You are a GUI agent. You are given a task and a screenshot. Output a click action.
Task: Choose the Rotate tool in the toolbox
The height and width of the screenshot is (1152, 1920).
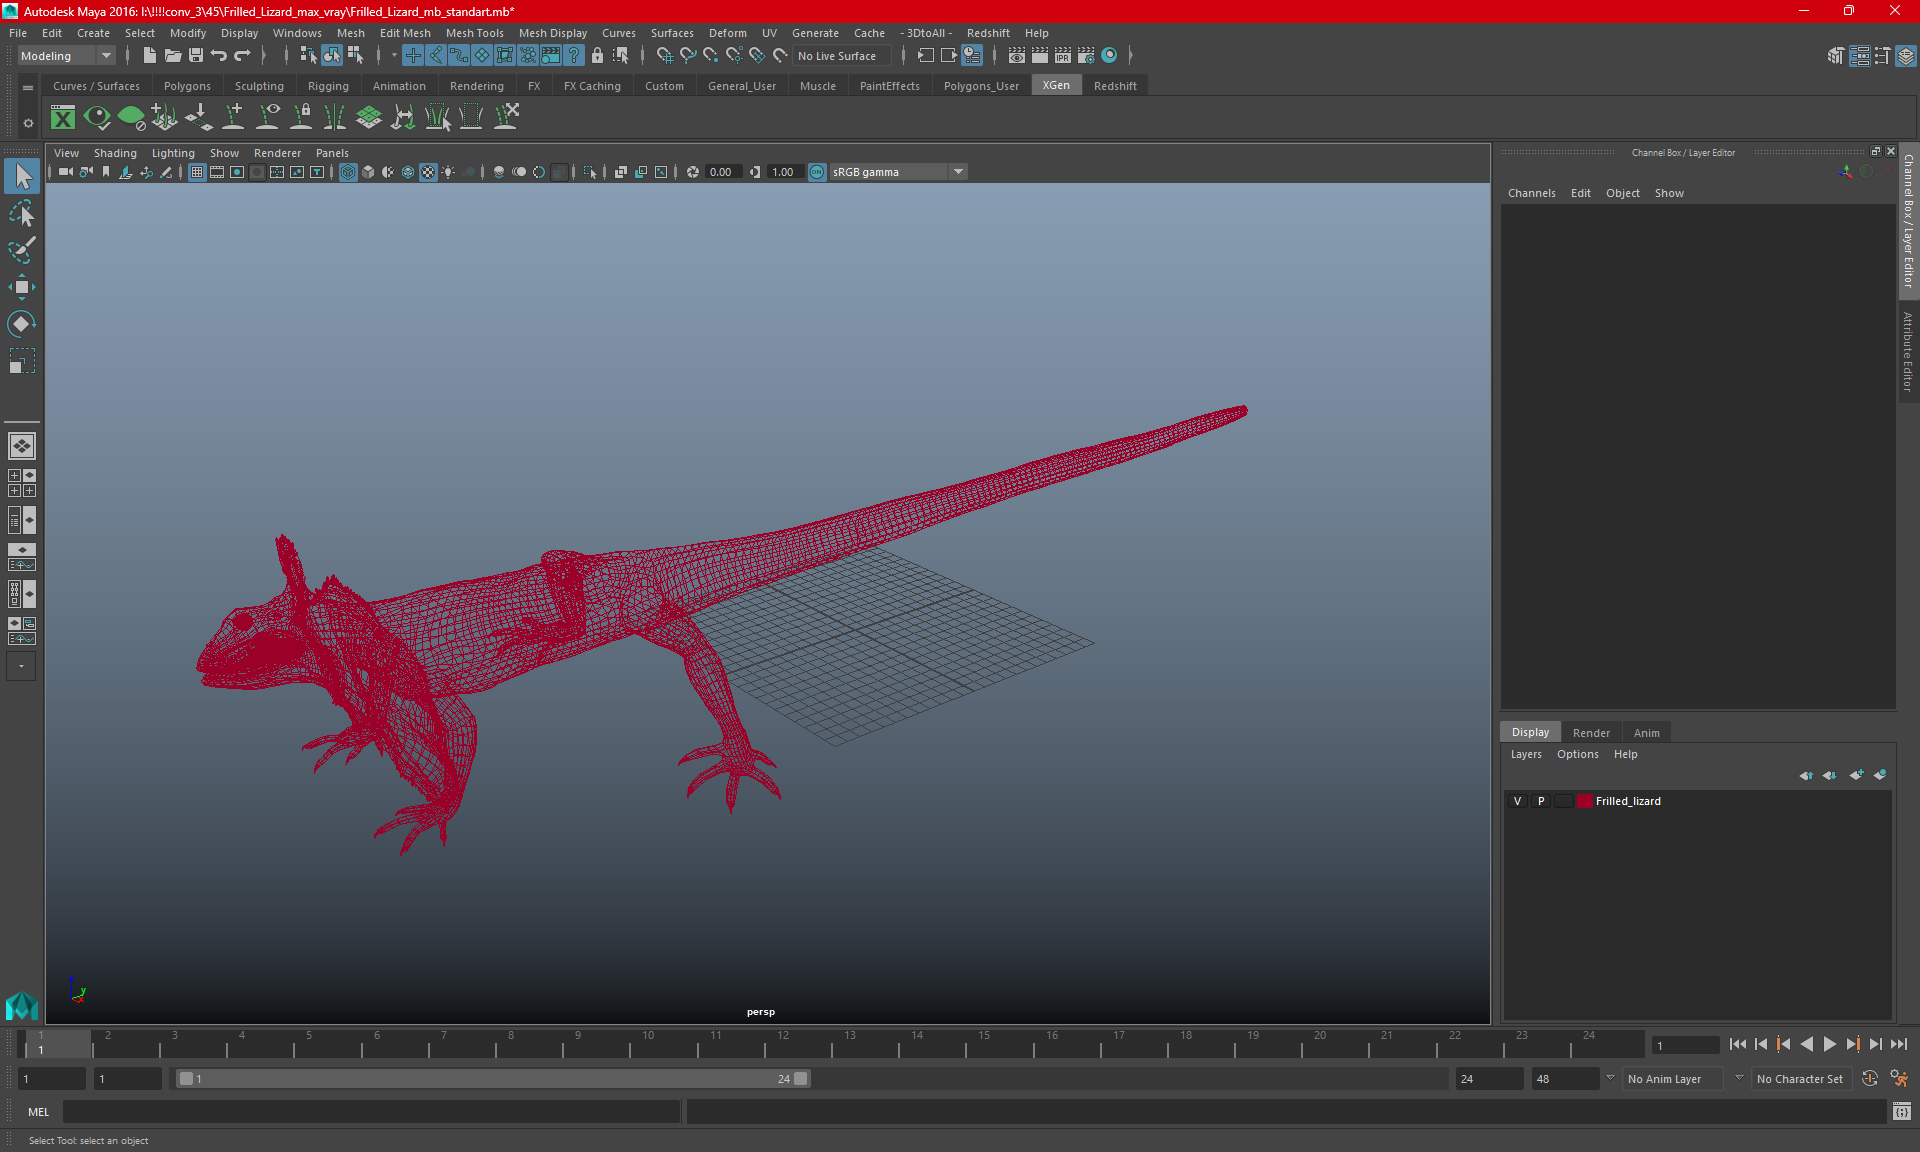21,324
